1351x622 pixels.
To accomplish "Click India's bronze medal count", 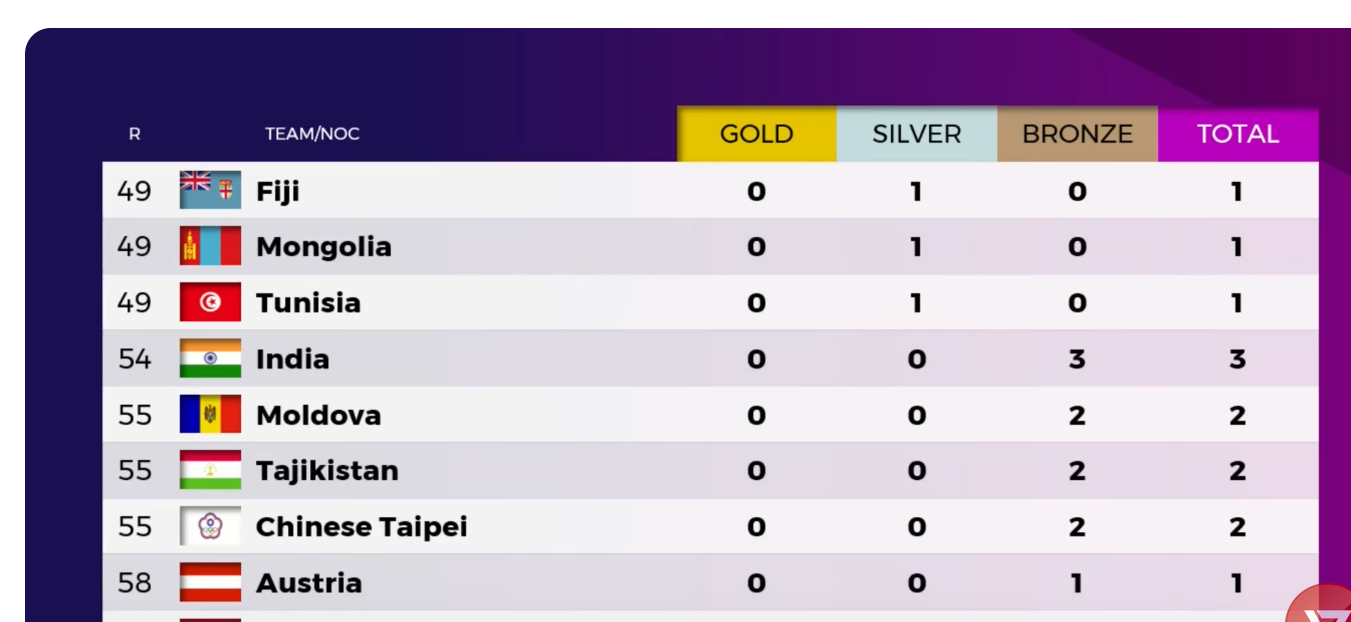I will coord(1077,359).
